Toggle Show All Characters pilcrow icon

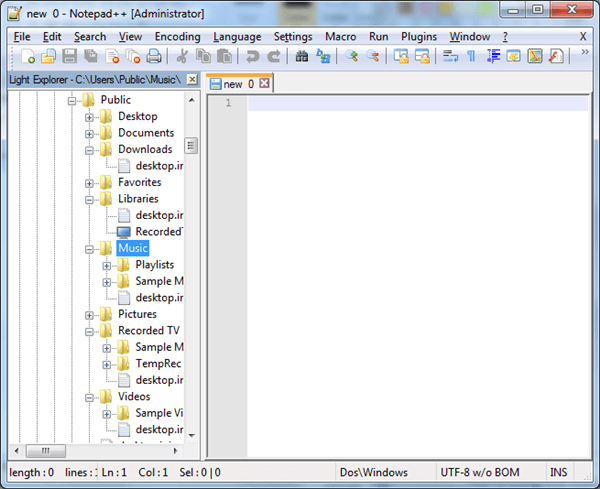470,56
